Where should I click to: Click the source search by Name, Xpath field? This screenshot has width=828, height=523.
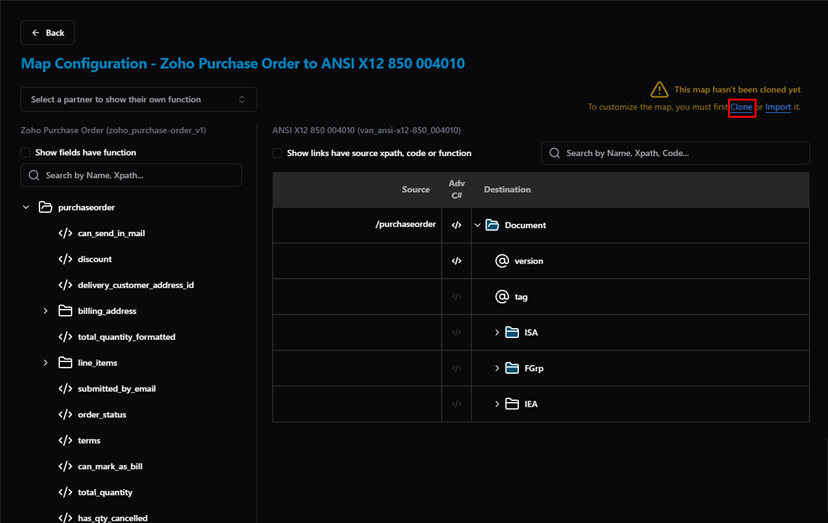[x=131, y=175]
